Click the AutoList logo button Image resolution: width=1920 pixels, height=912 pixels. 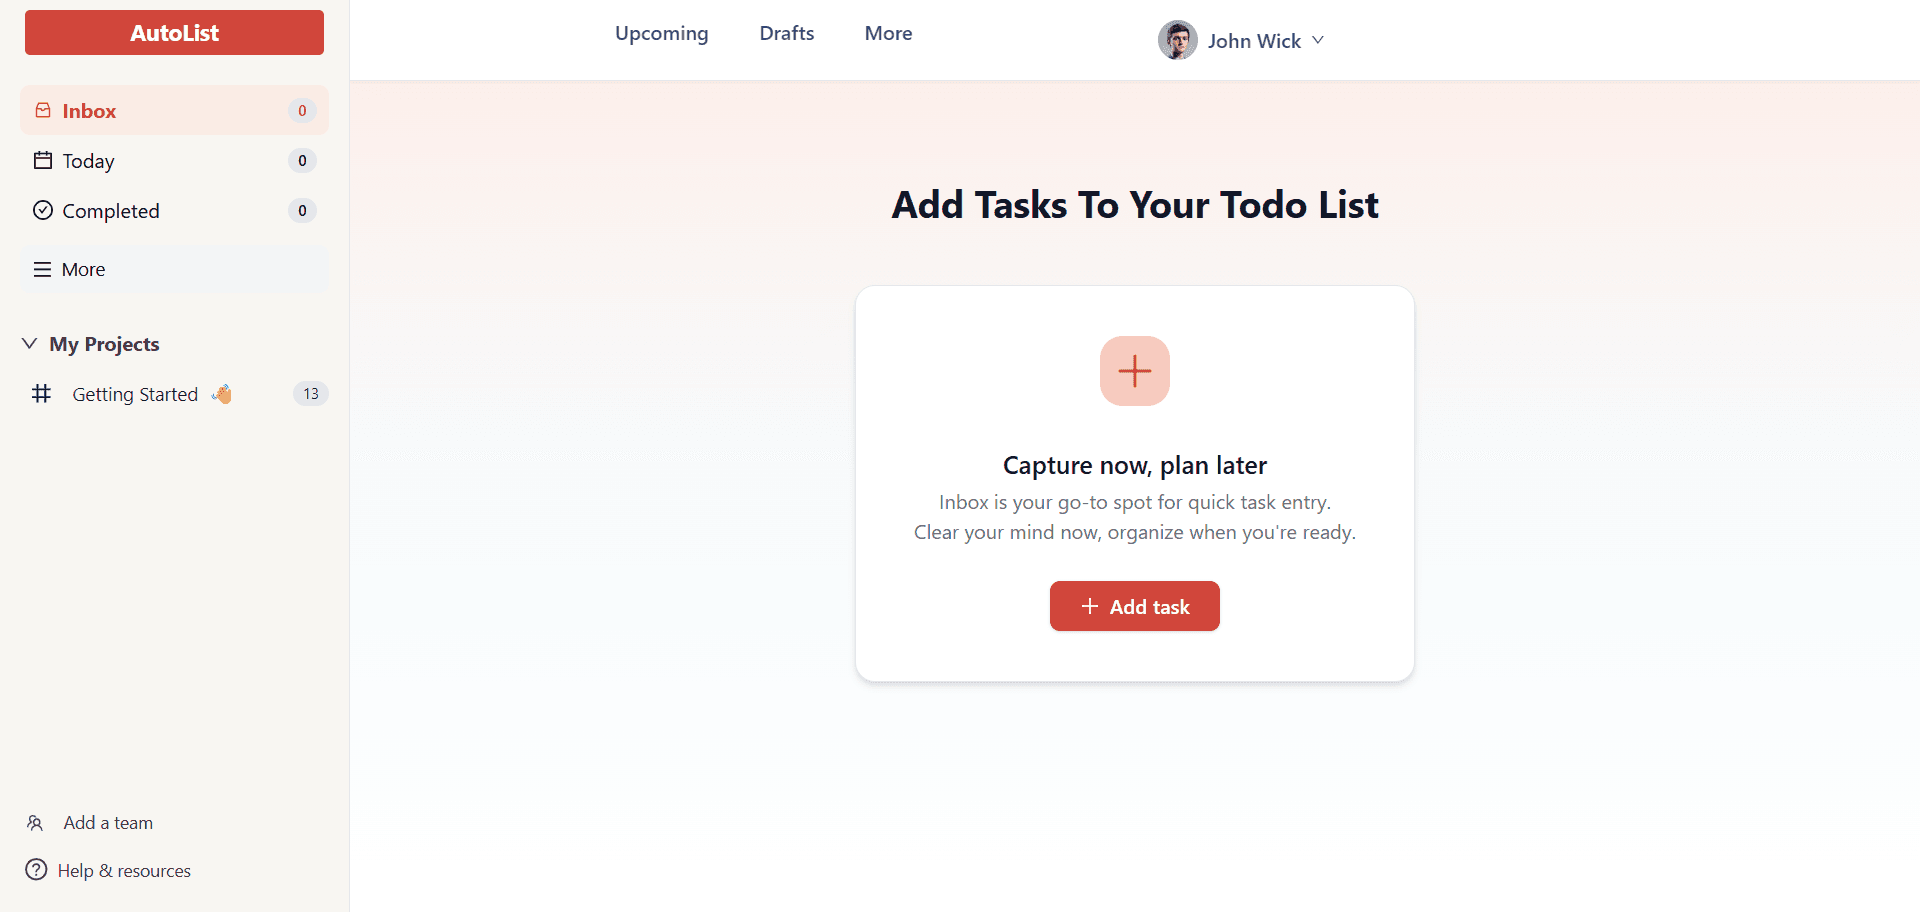(x=173, y=32)
